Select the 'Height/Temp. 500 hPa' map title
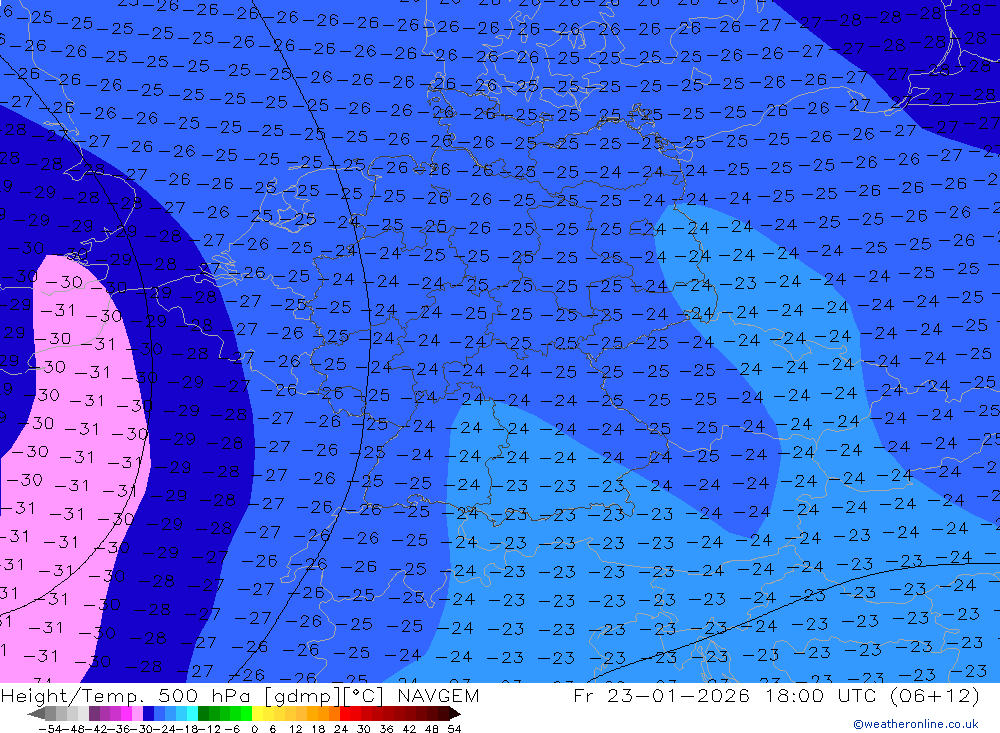This screenshot has height=733, width=1000. (x=125, y=696)
